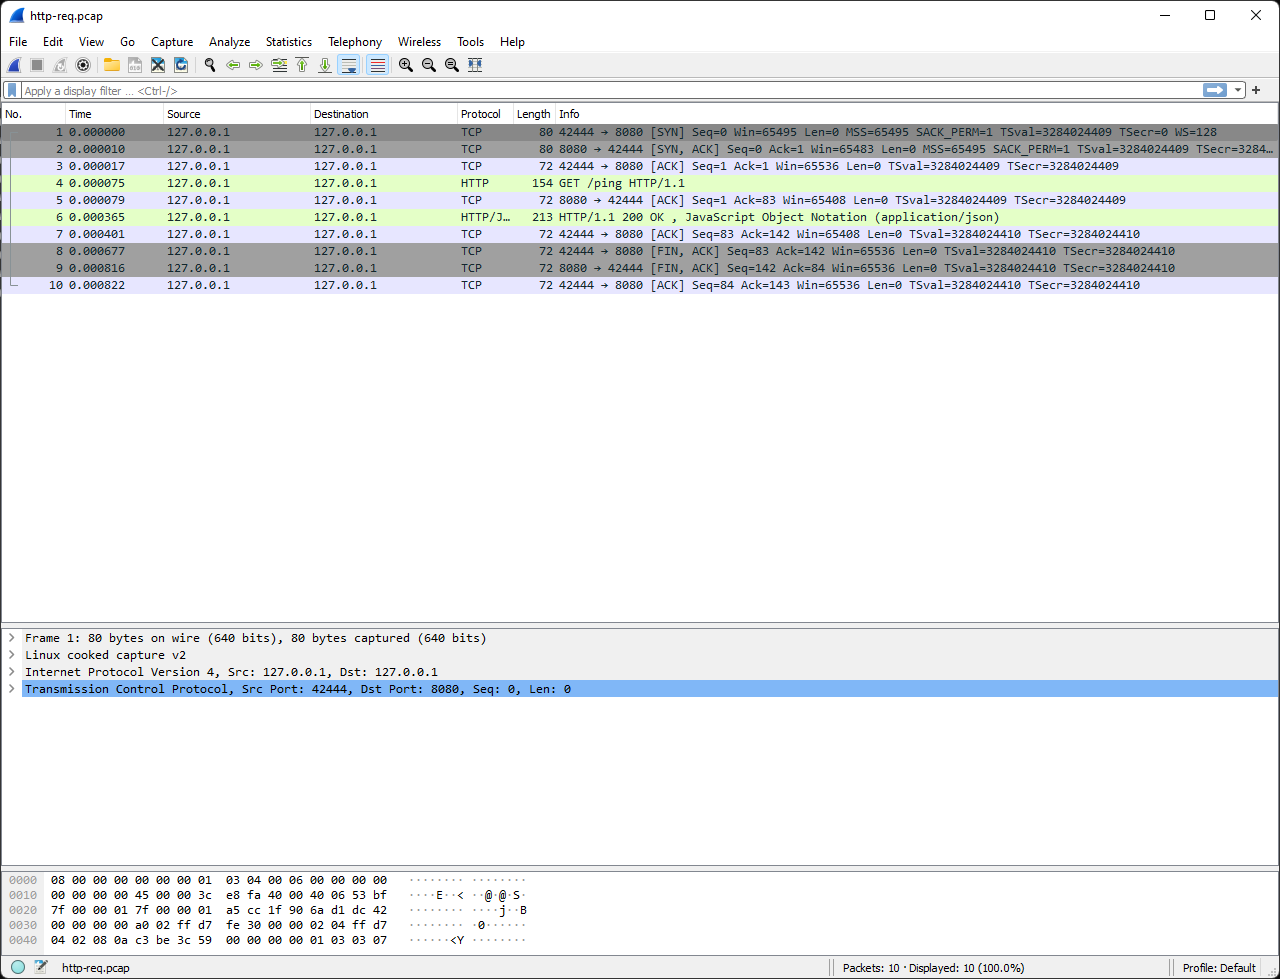This screenshot has height=979, width=1280.
Task: Open the Go menu
Action: (127, 42)
